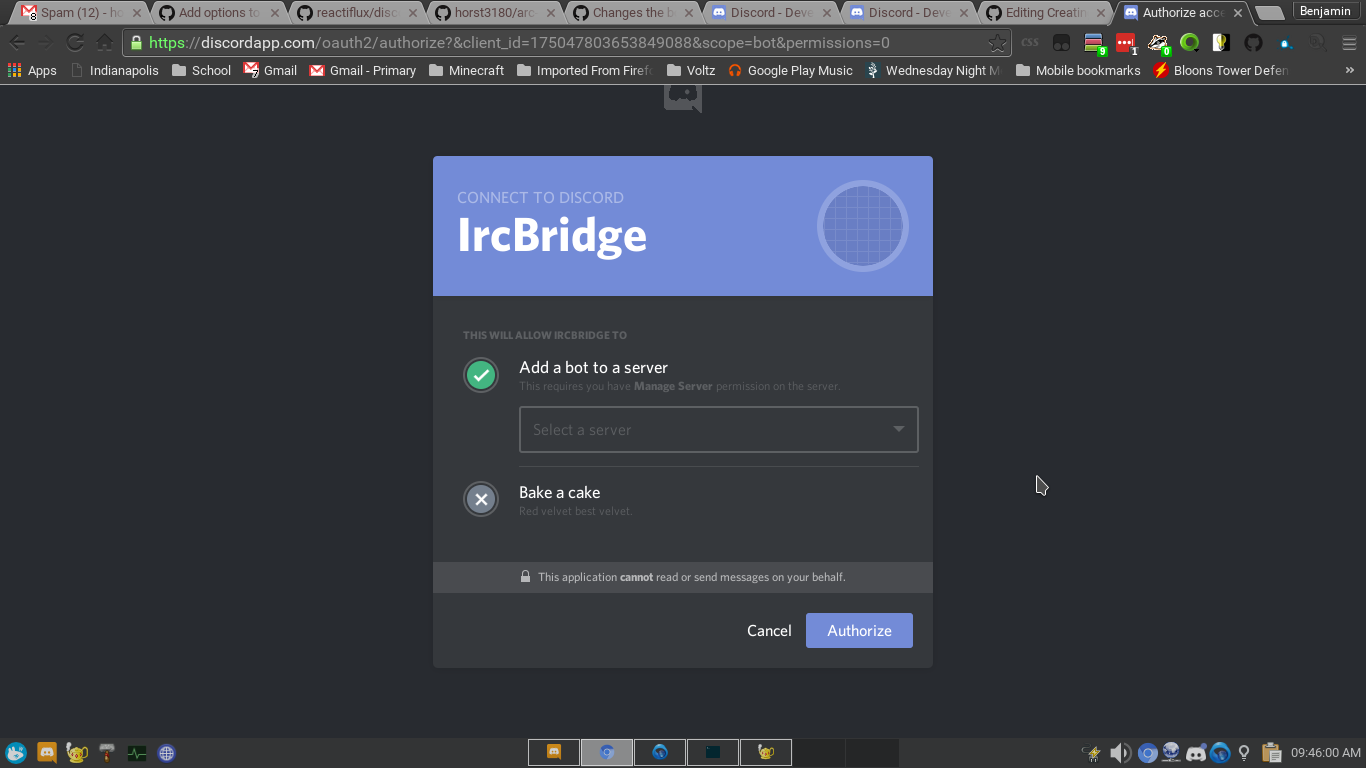1366x768 pixels.
Task: Open the volume slider from the tray
Action: click(x=1120, y=752)
